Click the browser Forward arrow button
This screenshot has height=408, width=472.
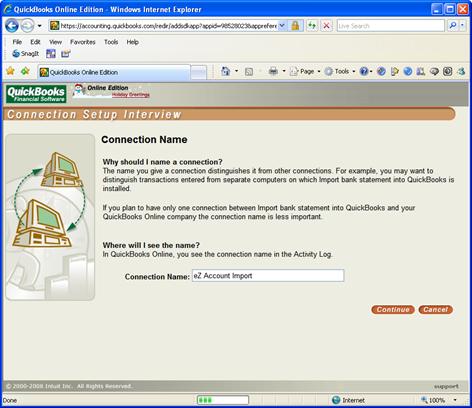click(x=28, y=26)
